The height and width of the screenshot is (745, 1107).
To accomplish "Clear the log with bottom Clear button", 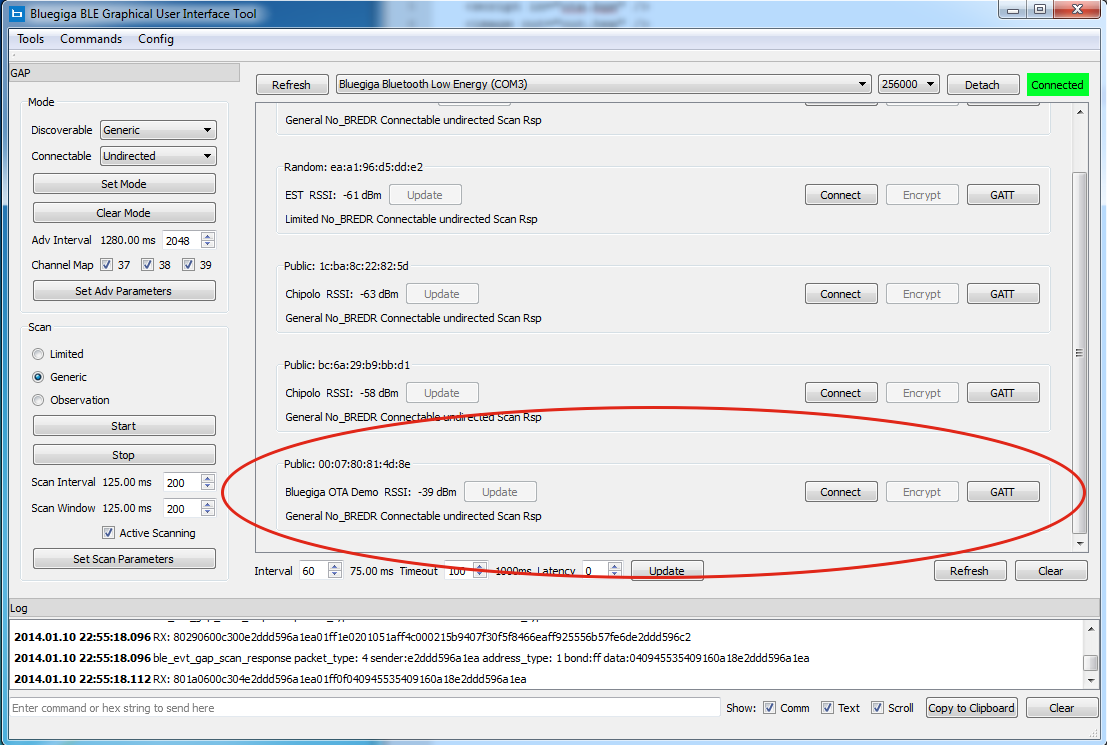I will [x=1062, y=708].
